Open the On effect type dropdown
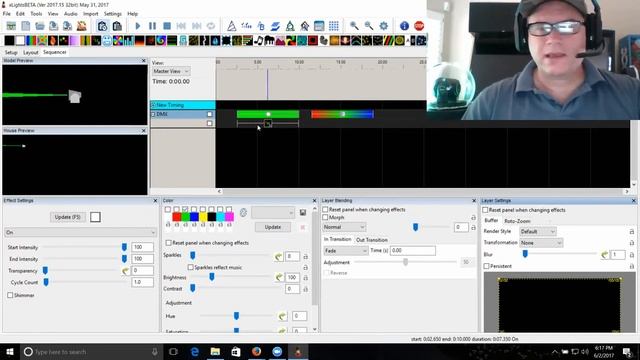The width and height of the screenshot is (640, 360). pos(80,232)
